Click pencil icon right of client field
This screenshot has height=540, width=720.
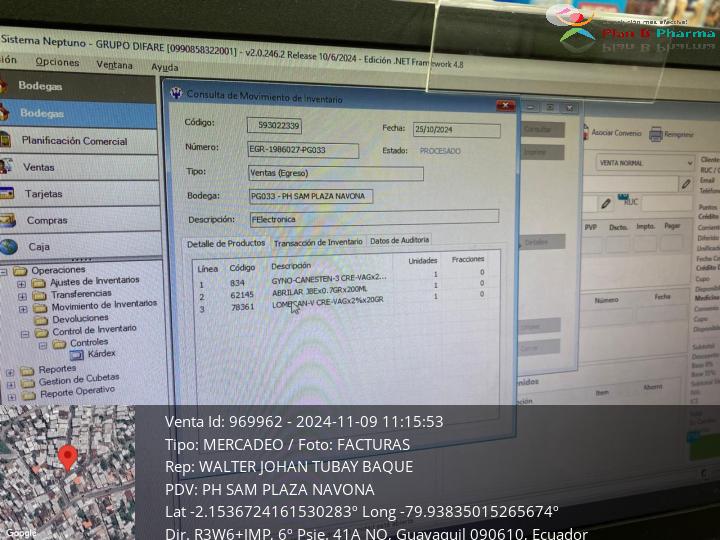coord(686,184)
